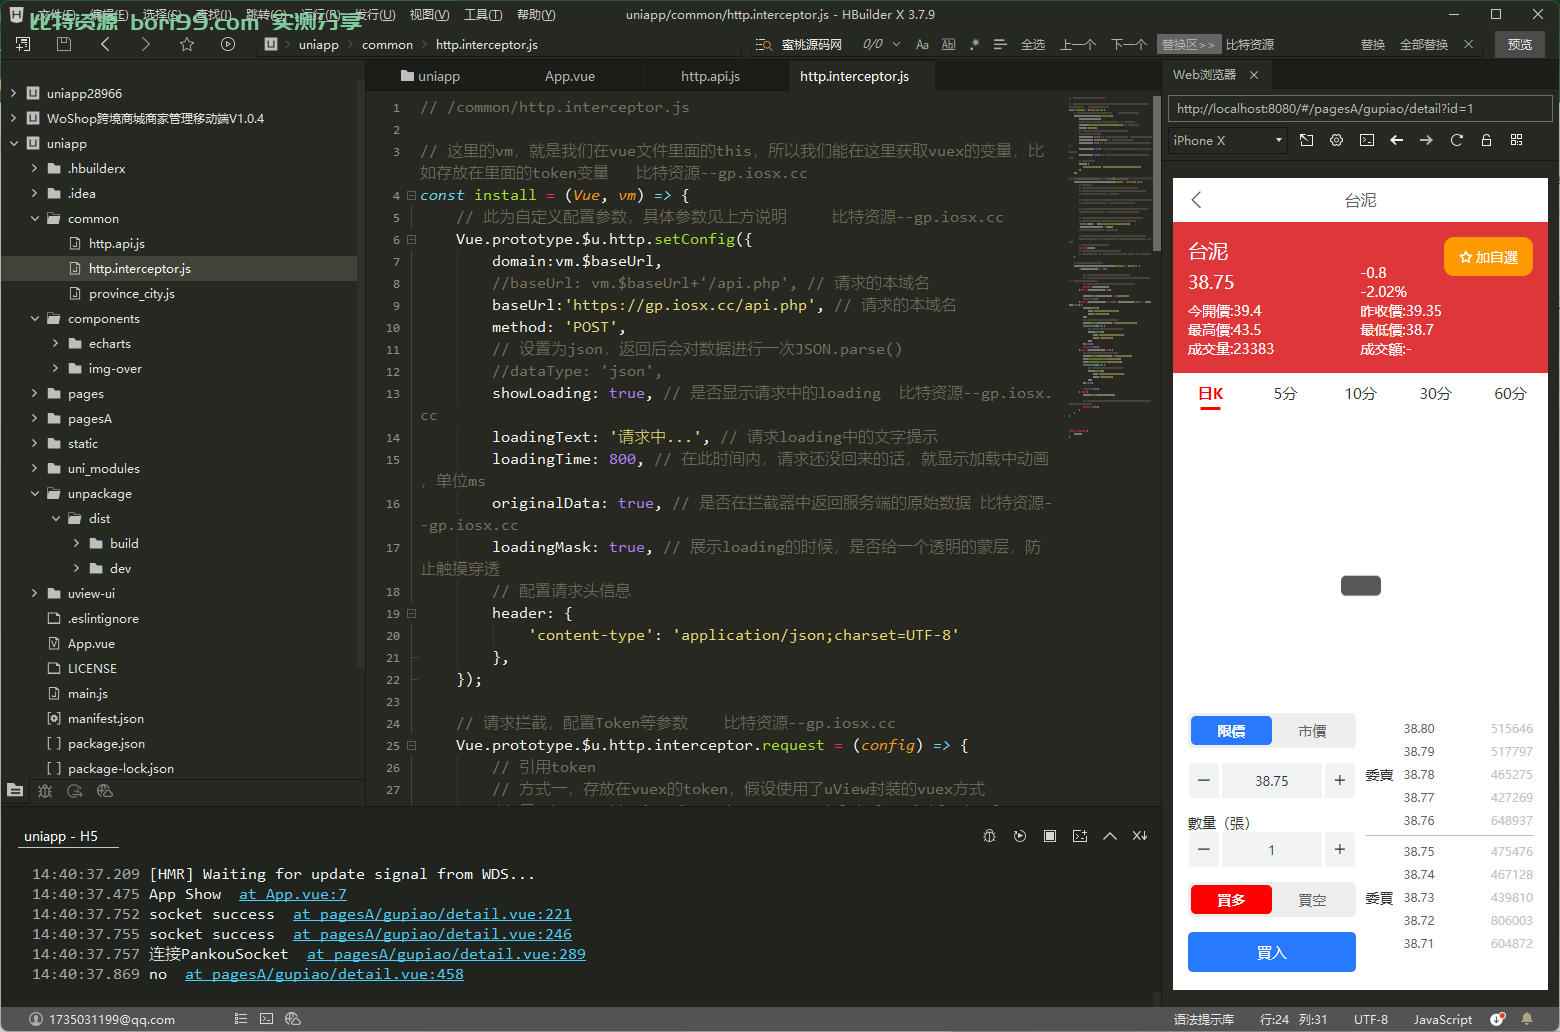Click the new file toolbar icon

coord(23,44)
